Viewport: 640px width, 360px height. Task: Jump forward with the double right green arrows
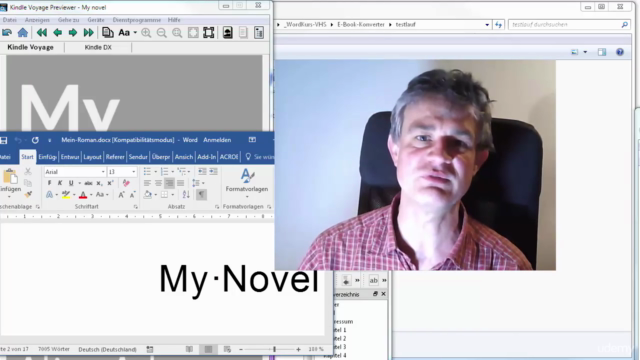click(88, 33)
